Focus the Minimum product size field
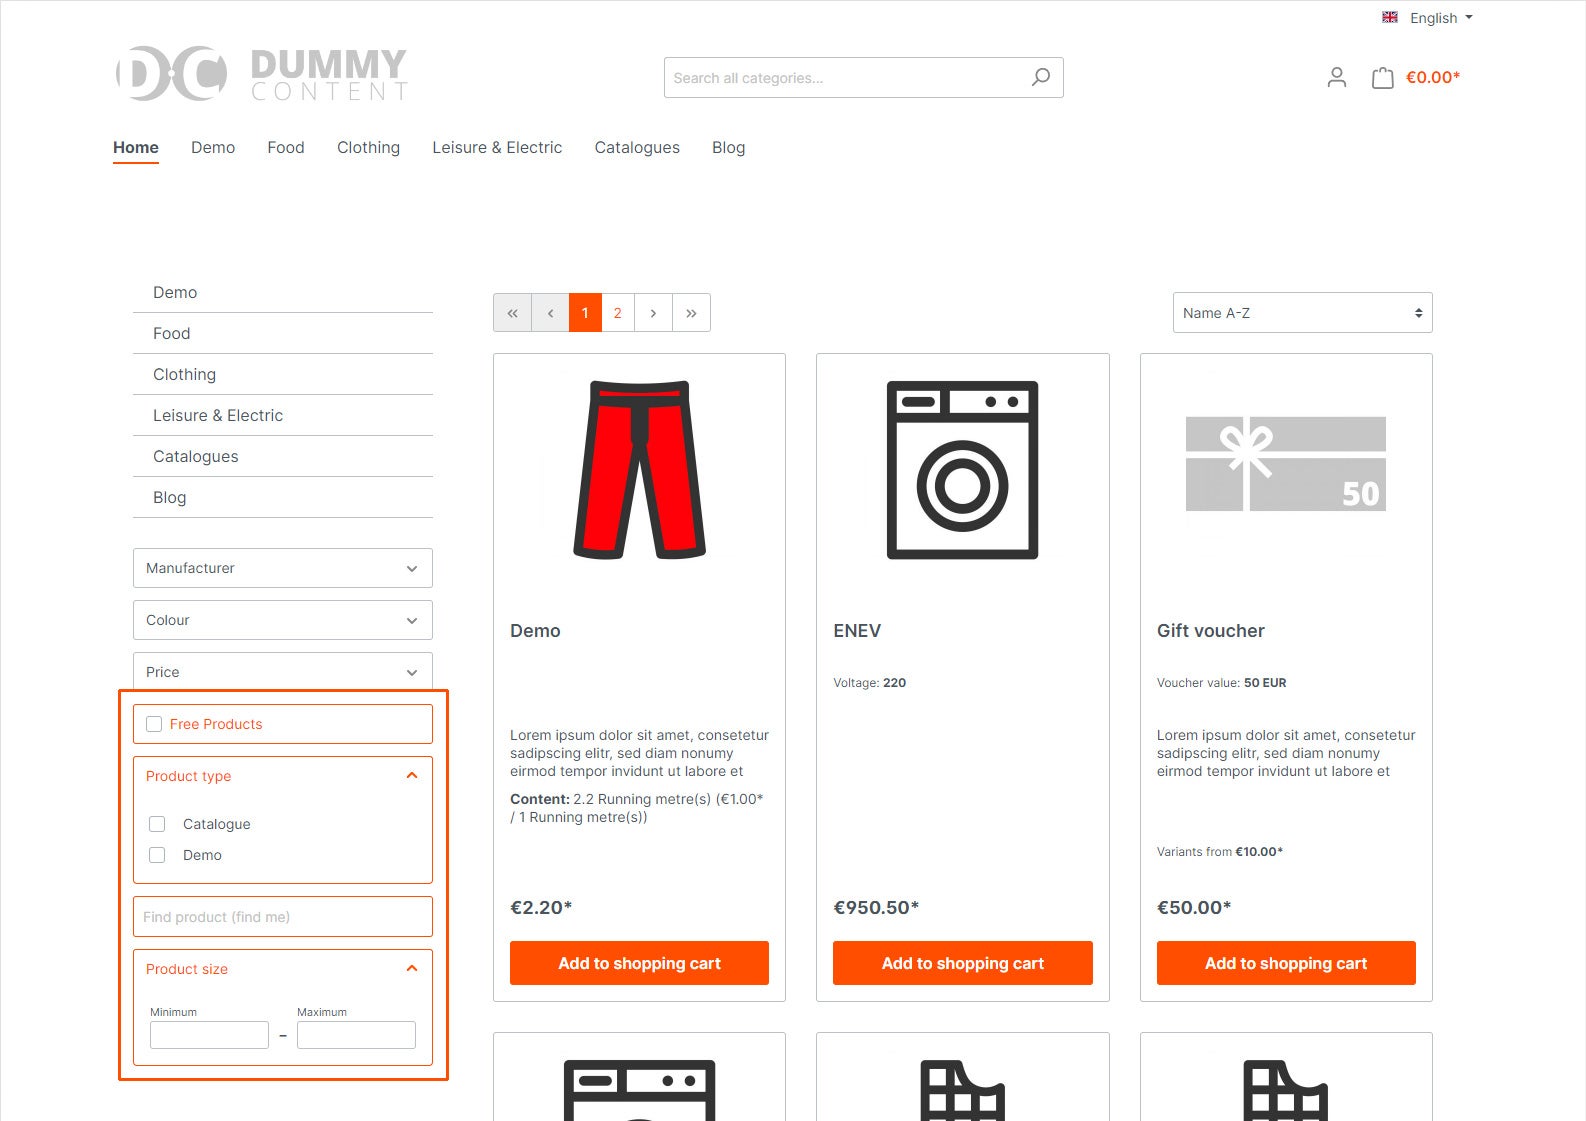Viewport: 1586px width, 1121px height. pyautogui.click(x=209, y=1035)
